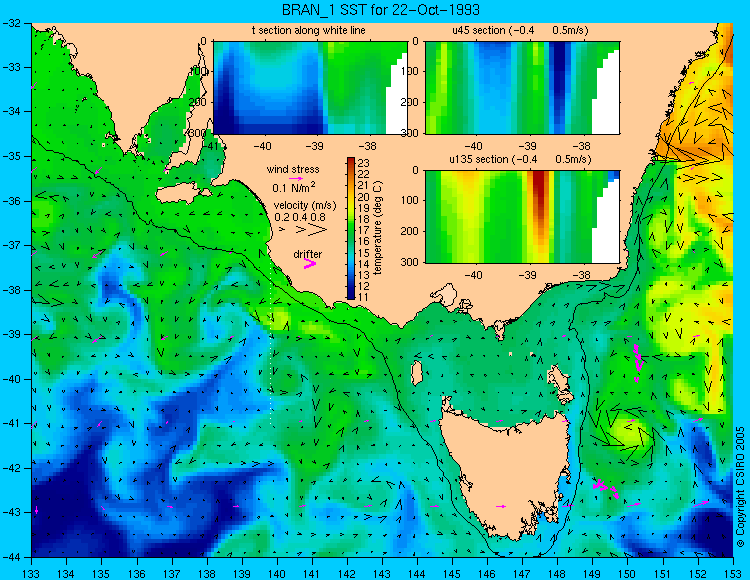
Task: Click the "144" longitude tick label
Action: coord(417,573)
